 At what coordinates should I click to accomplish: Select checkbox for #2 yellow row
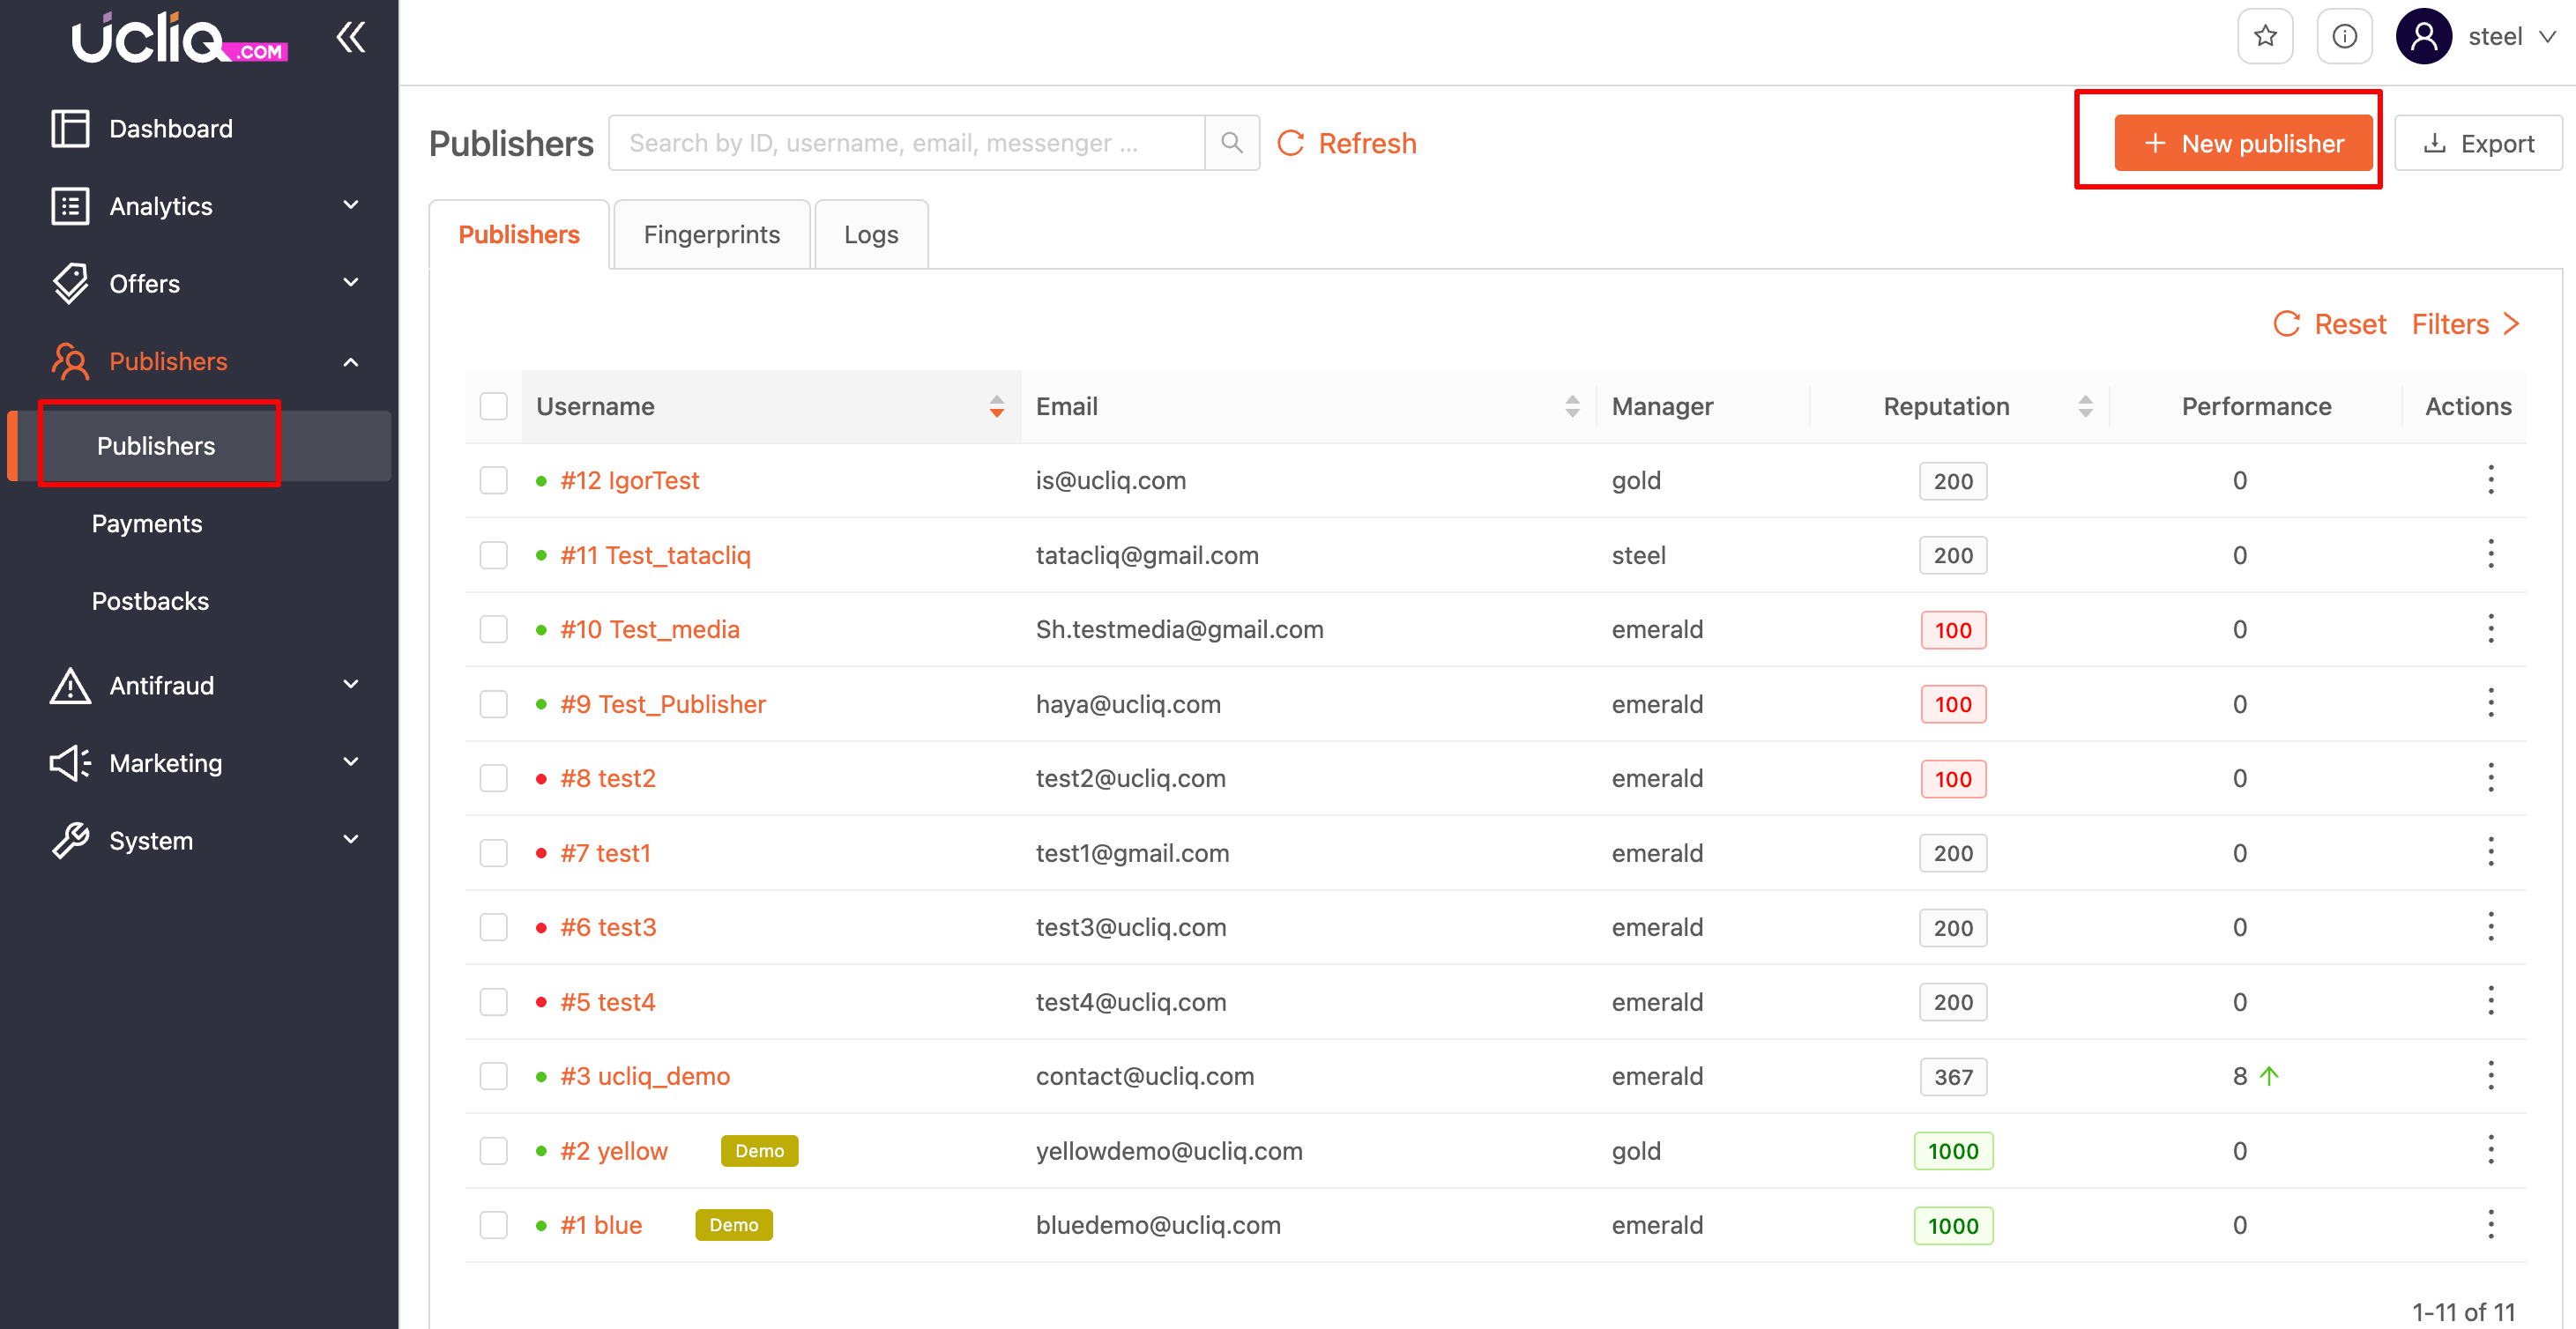click(493, 1151)
